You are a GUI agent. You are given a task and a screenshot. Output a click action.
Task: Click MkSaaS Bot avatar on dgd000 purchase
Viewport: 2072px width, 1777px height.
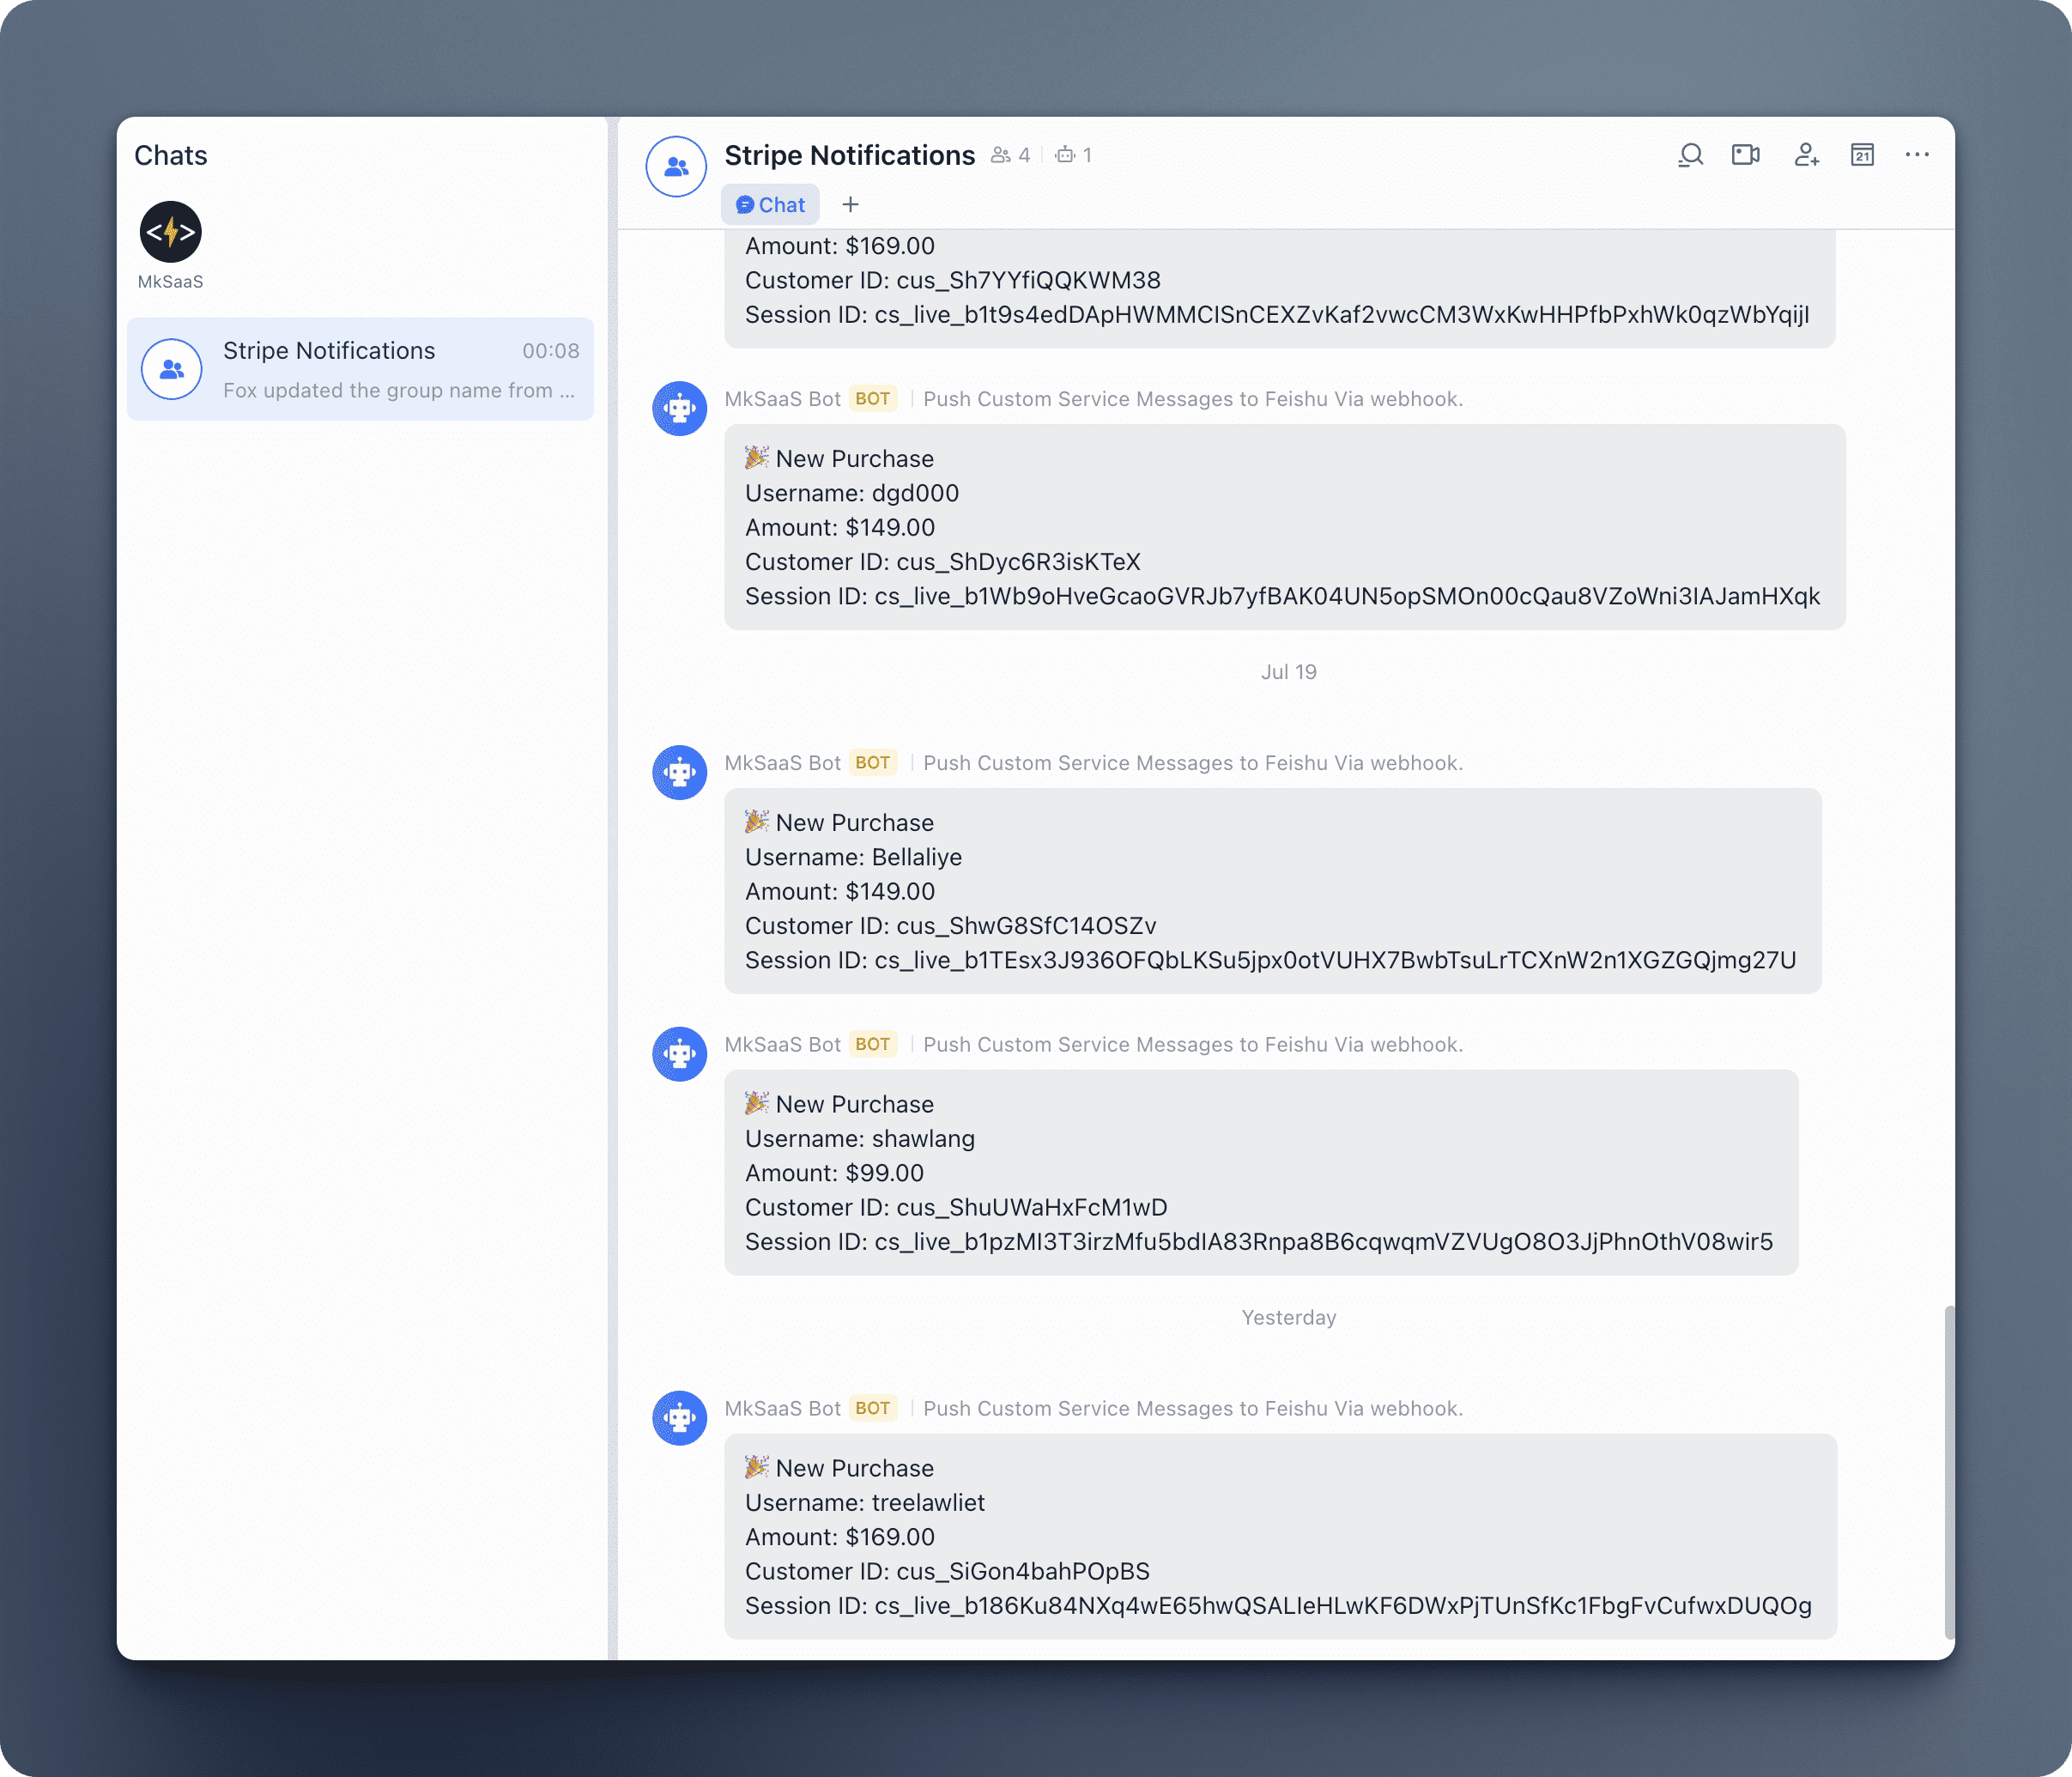coord(680,408)
